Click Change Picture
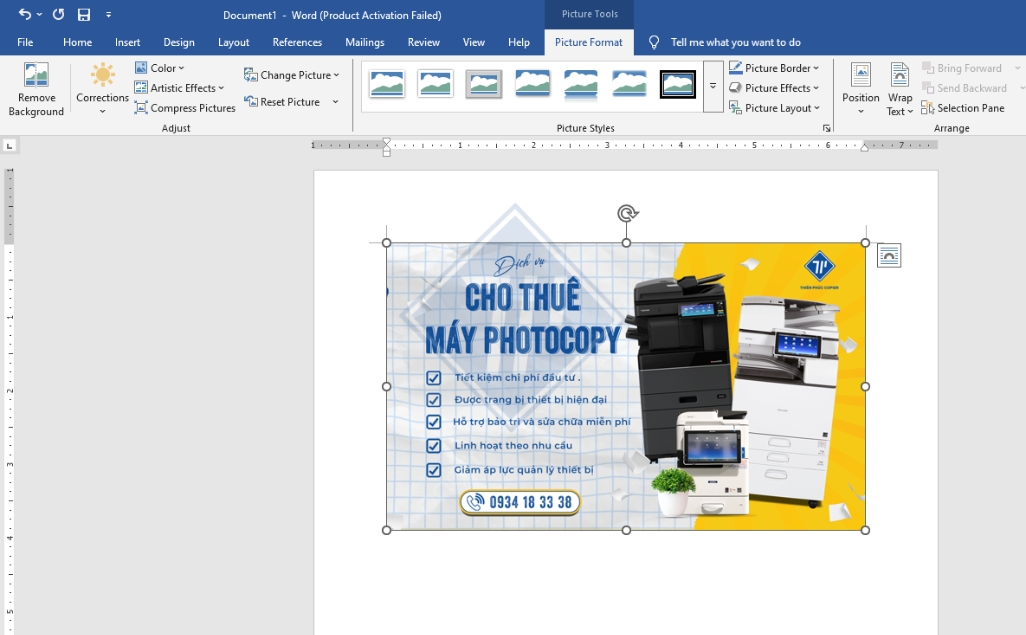The image size is (1026, 635). 291,75
